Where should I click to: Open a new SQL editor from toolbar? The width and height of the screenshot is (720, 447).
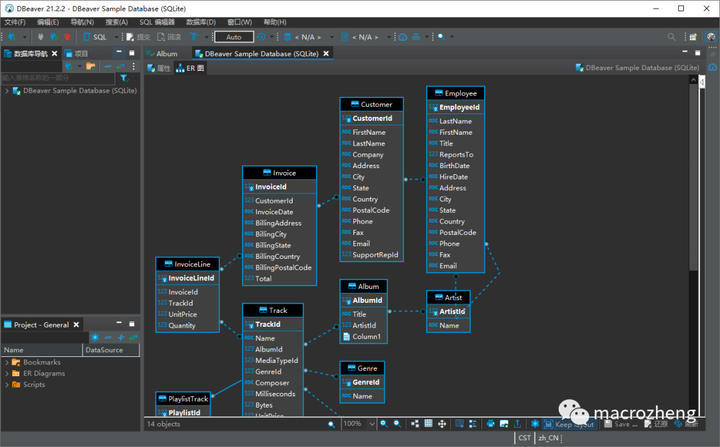(95, 37)
